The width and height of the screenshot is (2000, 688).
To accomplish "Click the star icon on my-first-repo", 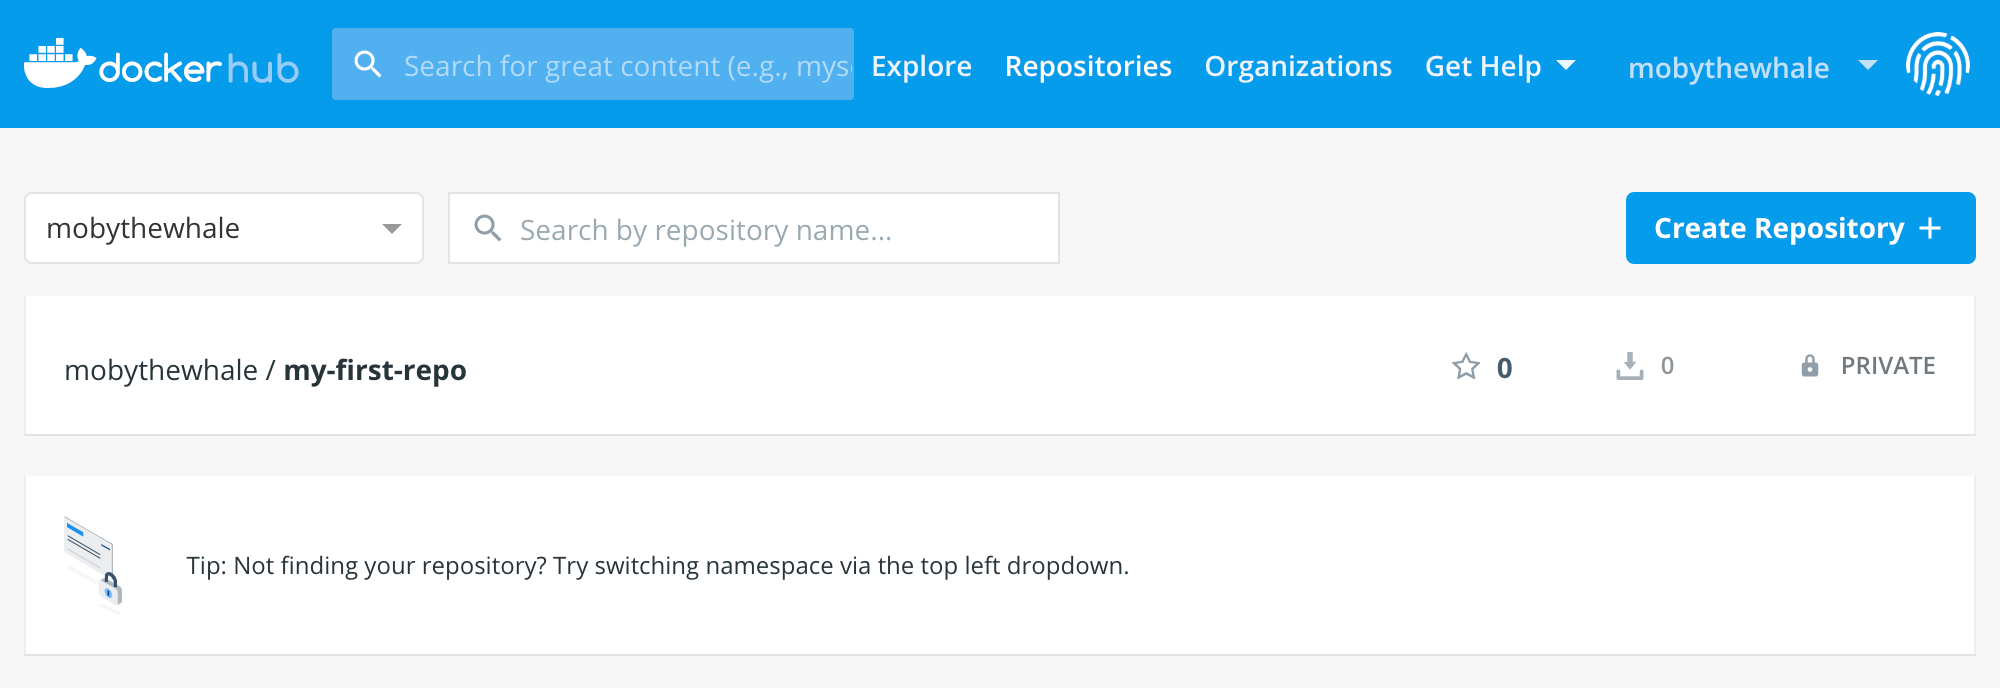I will click(x=1465, y=366).
